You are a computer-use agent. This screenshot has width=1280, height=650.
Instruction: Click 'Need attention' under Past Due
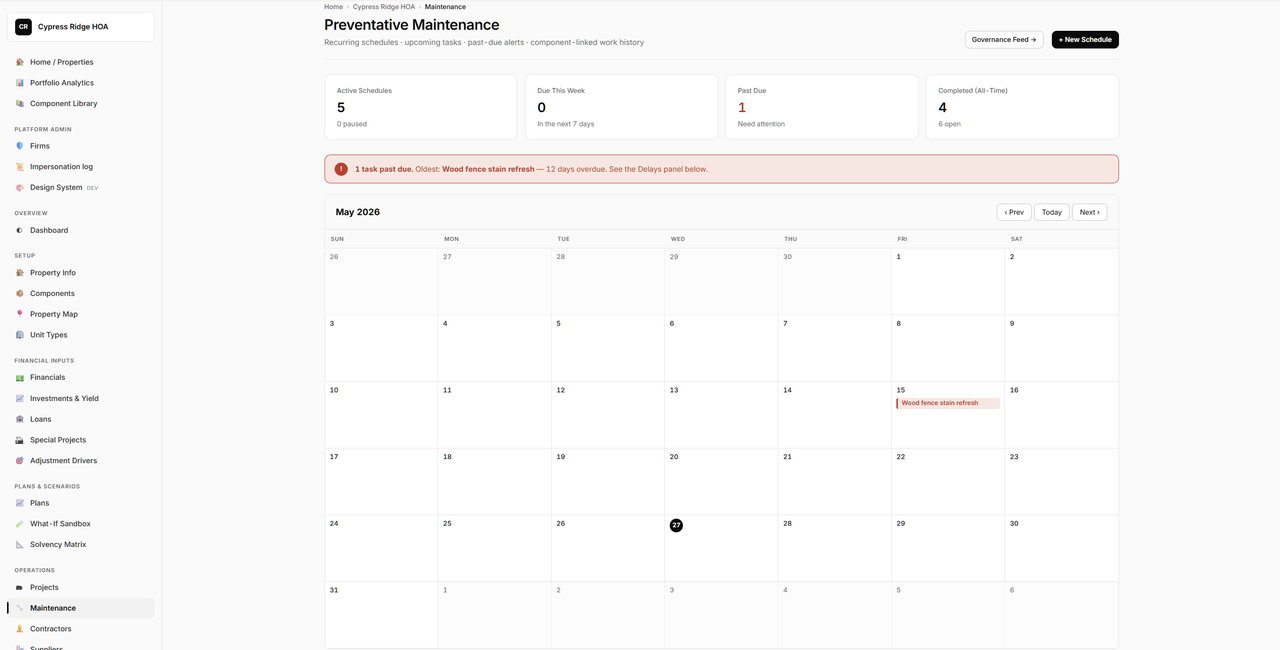pos(762,124)
